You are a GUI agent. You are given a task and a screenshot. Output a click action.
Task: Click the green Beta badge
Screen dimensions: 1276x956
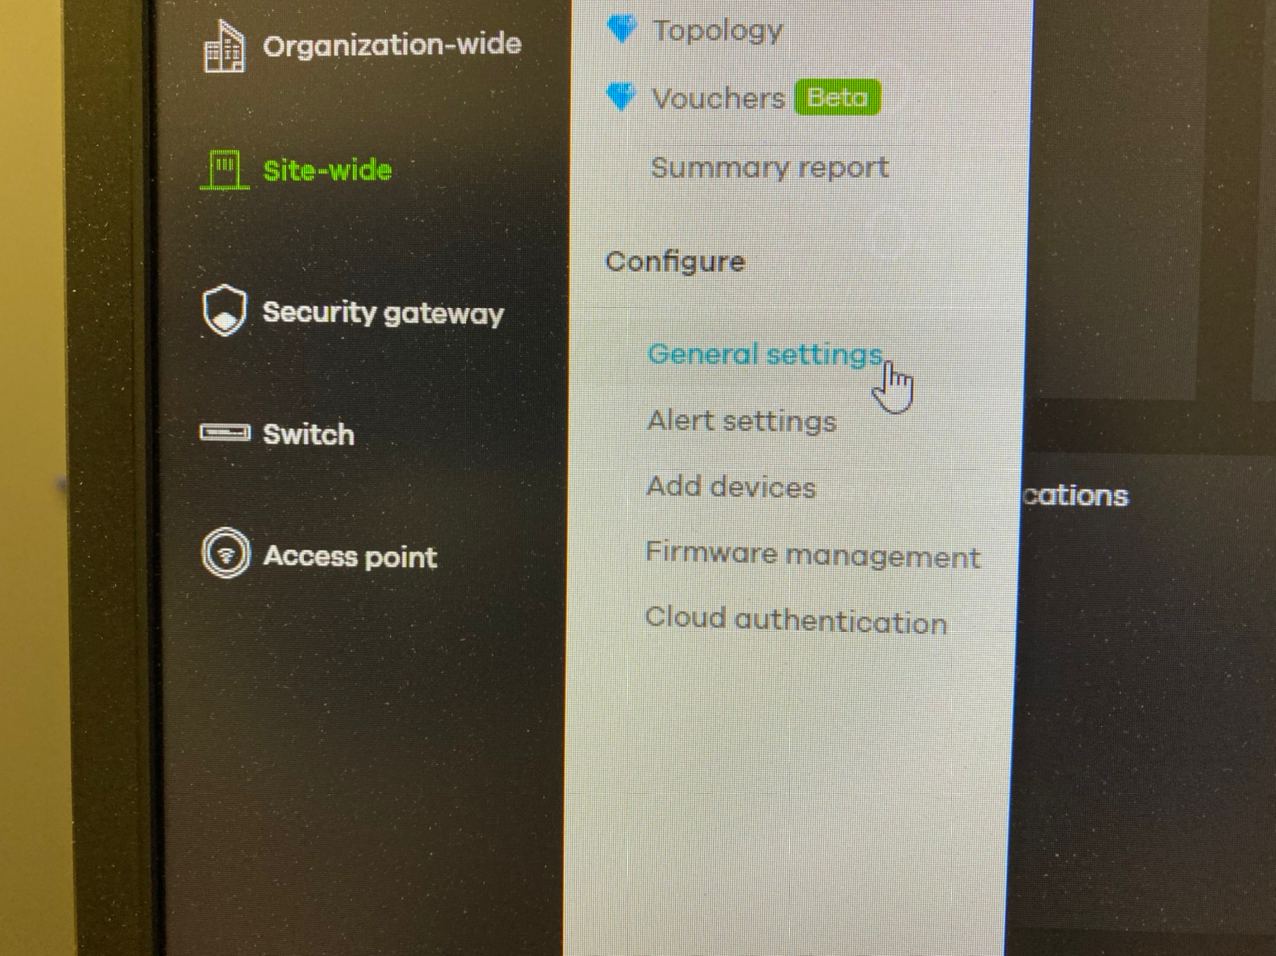pyautogui.click(x=837, y=97)
